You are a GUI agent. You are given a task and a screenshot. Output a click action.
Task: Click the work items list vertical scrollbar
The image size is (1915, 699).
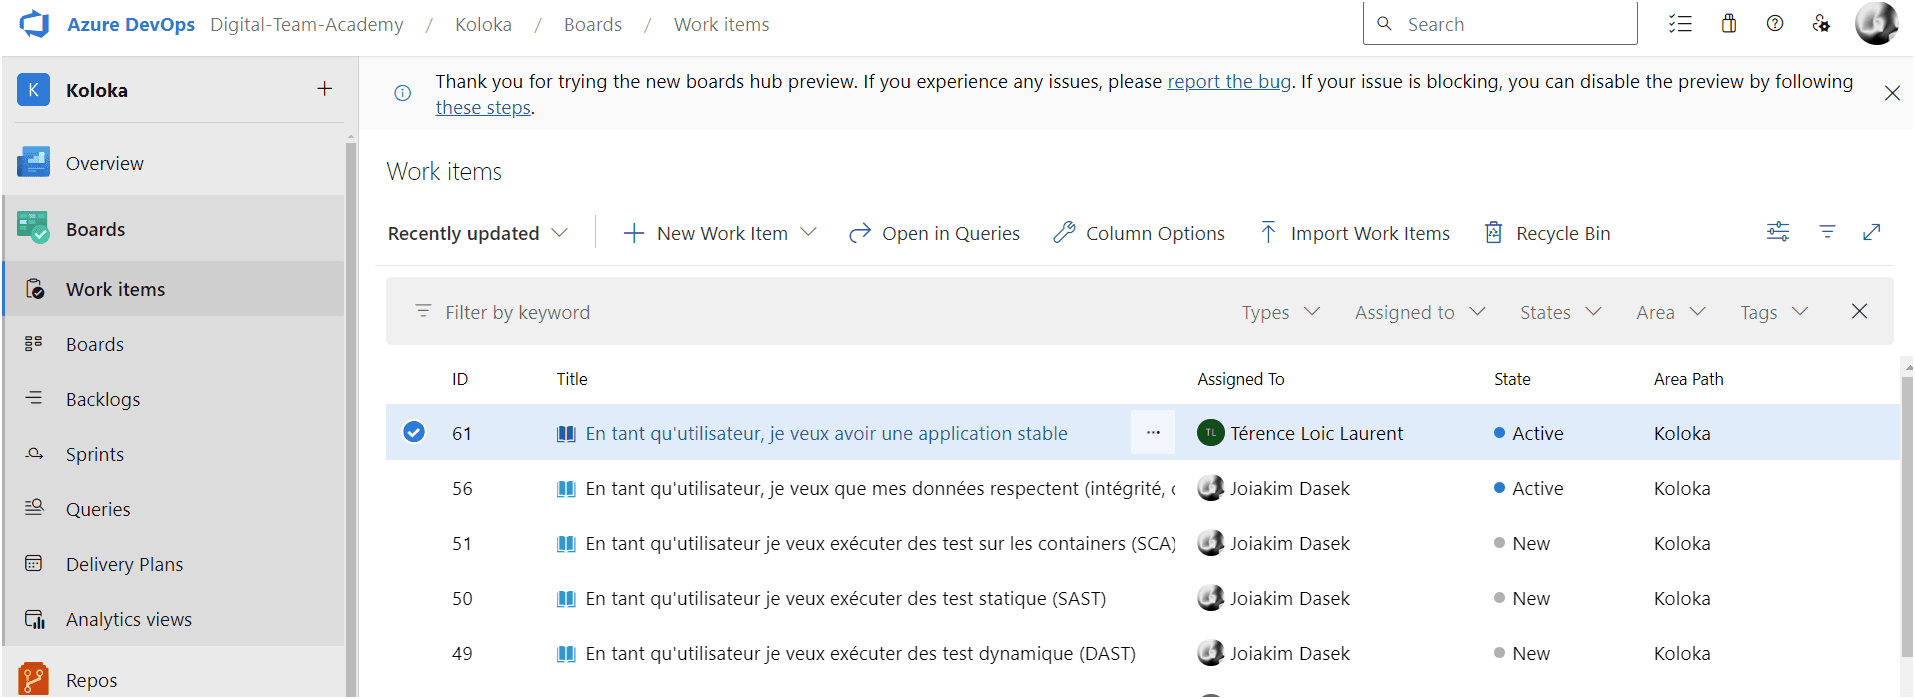pos(1907,515)
